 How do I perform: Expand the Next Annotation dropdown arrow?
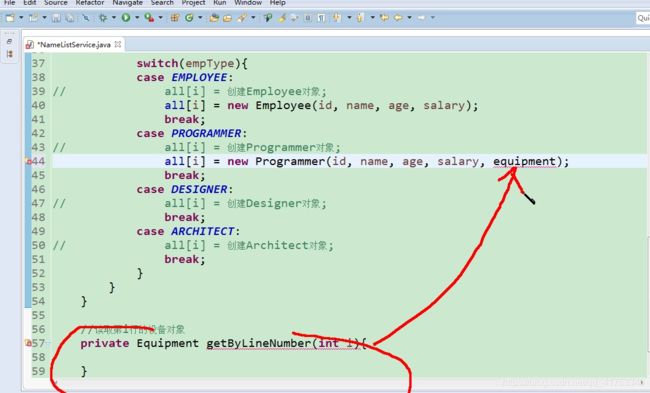349,18
